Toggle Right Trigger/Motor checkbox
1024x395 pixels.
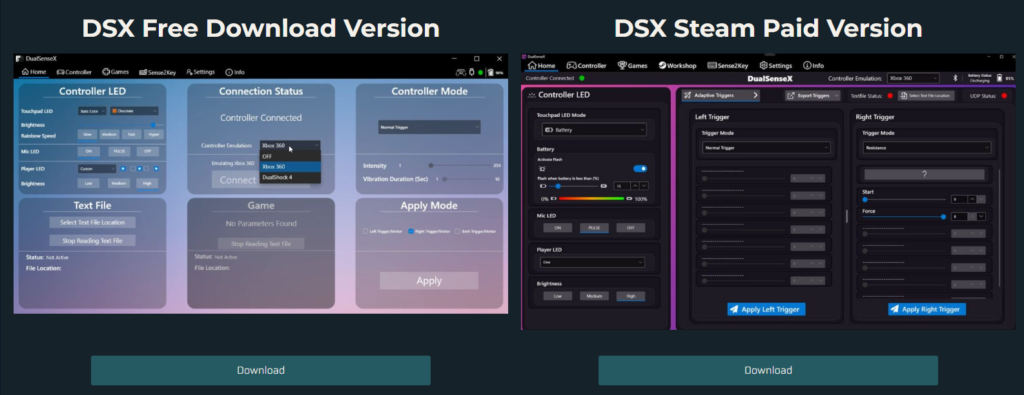click(411, 231)
